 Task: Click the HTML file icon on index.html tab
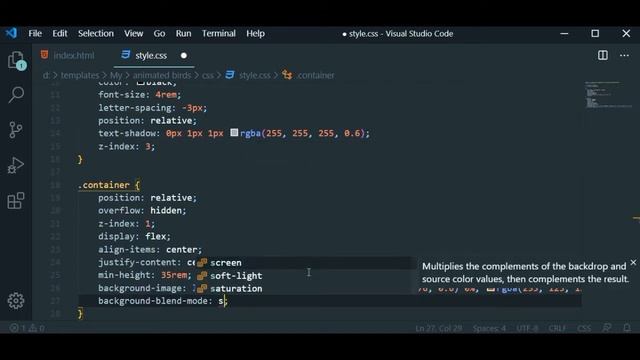44,55
